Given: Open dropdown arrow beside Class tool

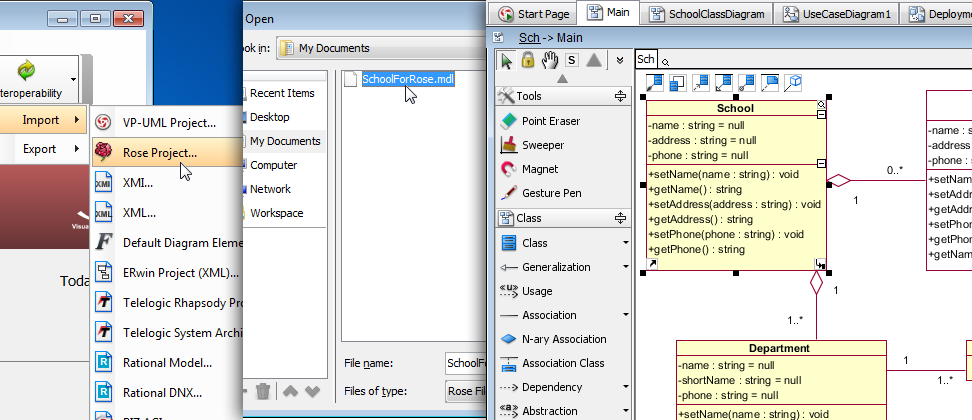Looking at the screenshot, I should point(625,243).
